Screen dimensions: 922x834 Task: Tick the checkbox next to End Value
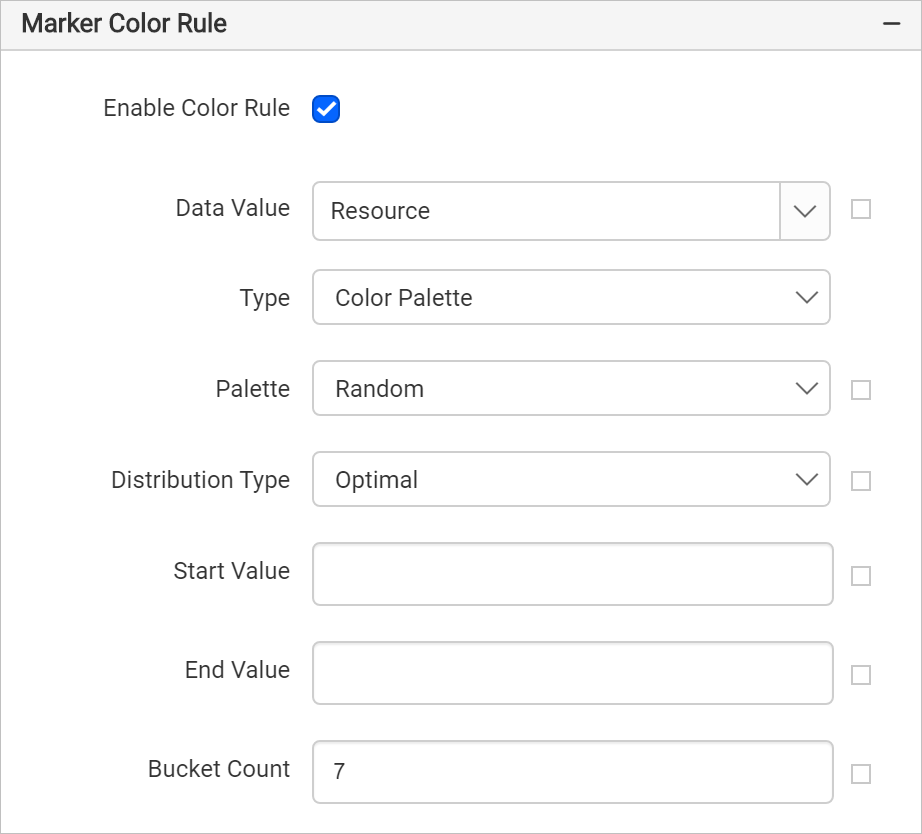point(861,673)
